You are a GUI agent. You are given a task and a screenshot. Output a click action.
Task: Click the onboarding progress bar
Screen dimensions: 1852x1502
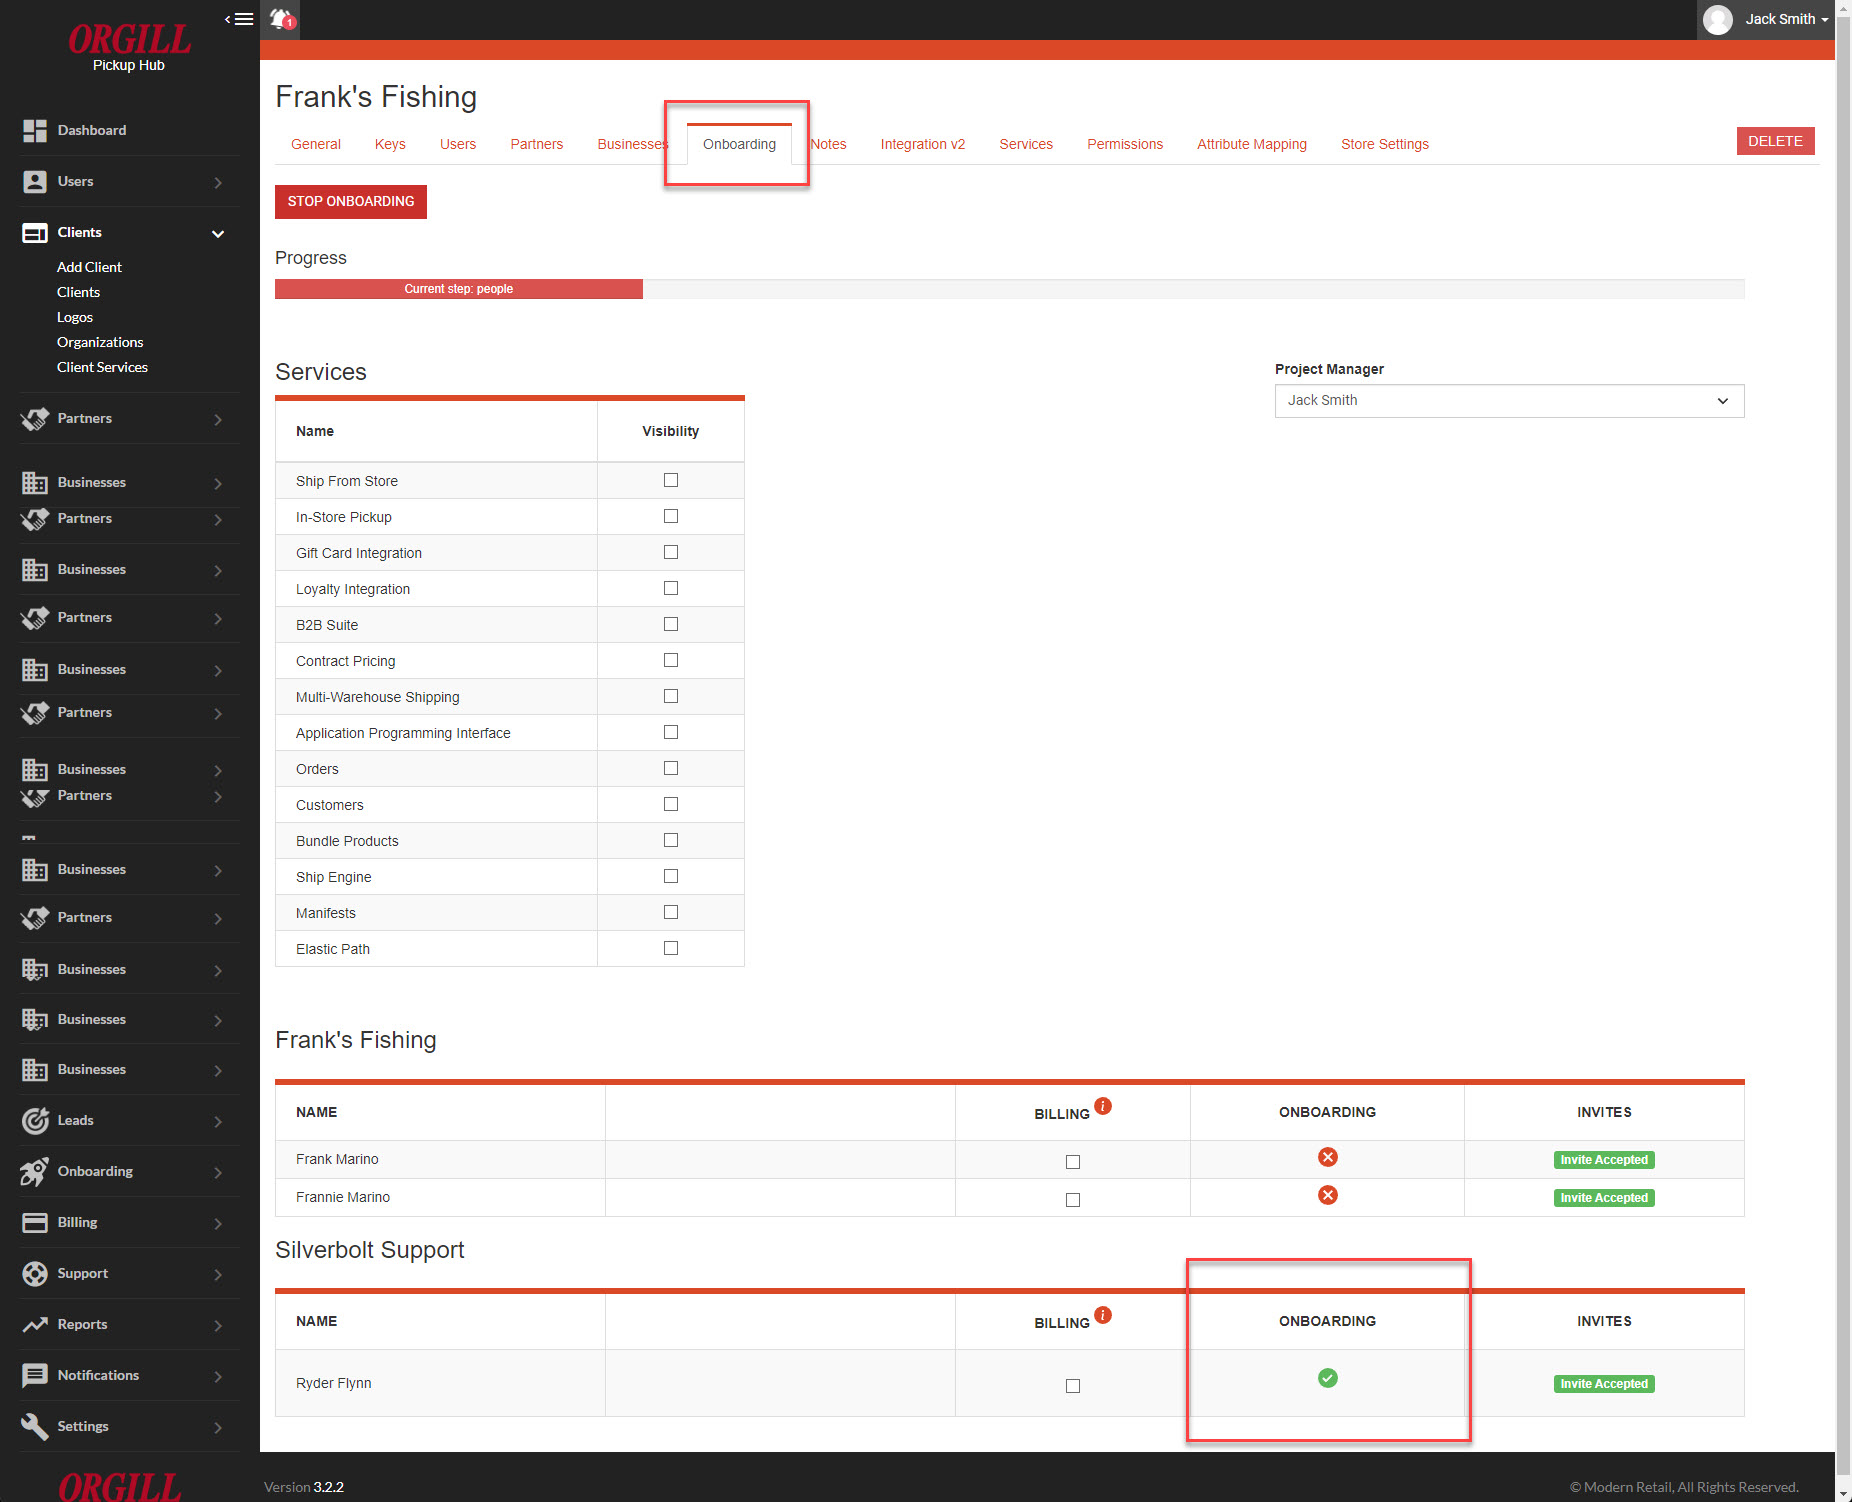coord(1009,289)
